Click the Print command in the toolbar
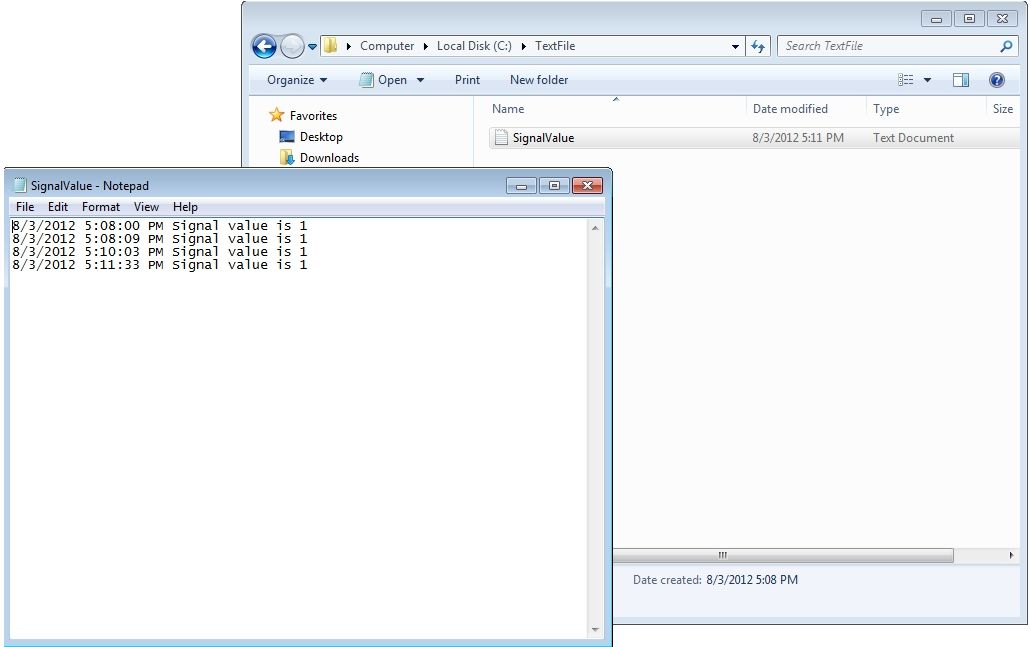 pyautogui.click(x=467, y=79)
